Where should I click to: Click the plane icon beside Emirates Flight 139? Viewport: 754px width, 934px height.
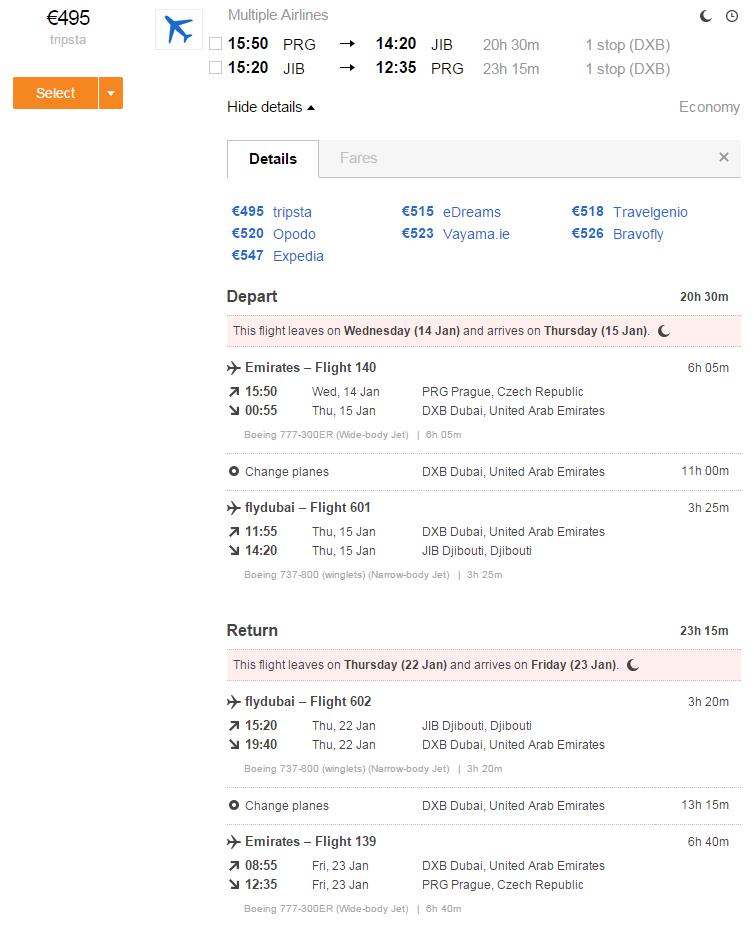click(233, 842)
